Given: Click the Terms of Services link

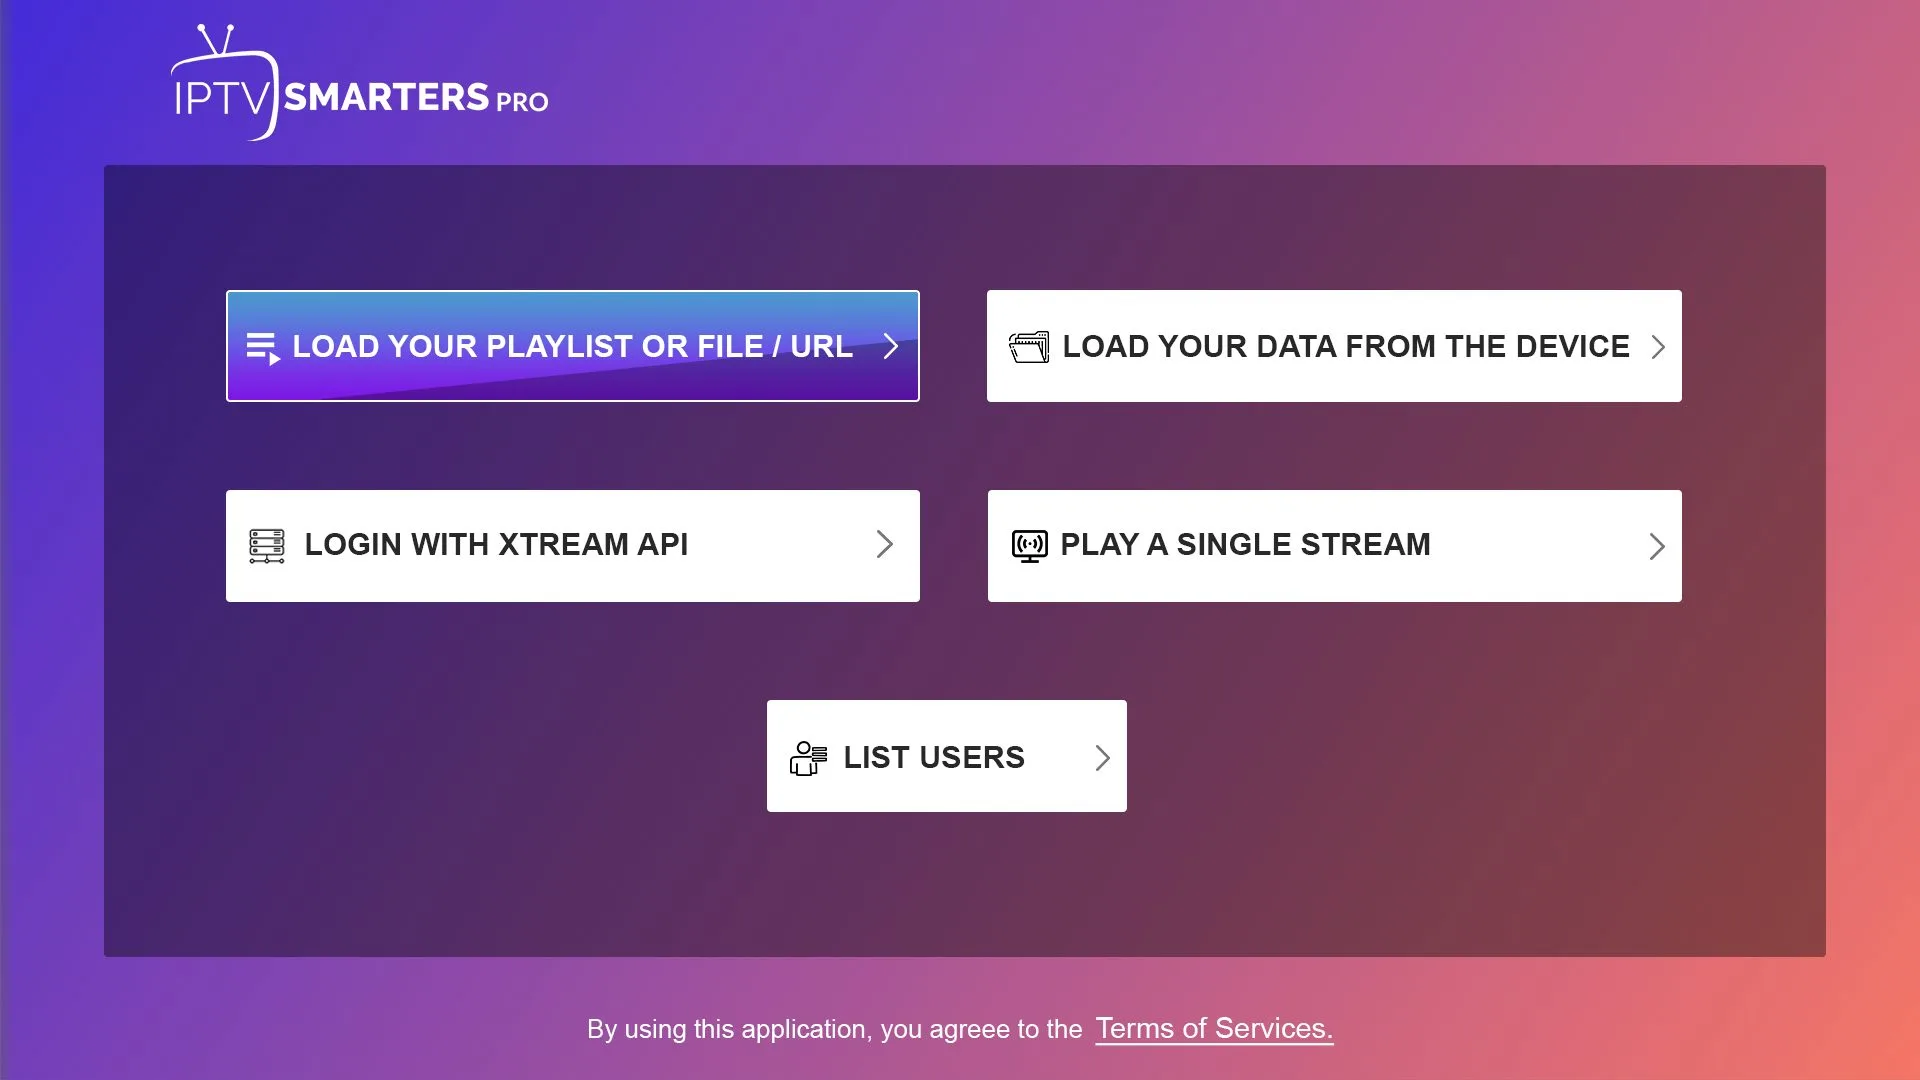Looking at the screenshot, I should pos(1213,1029).
